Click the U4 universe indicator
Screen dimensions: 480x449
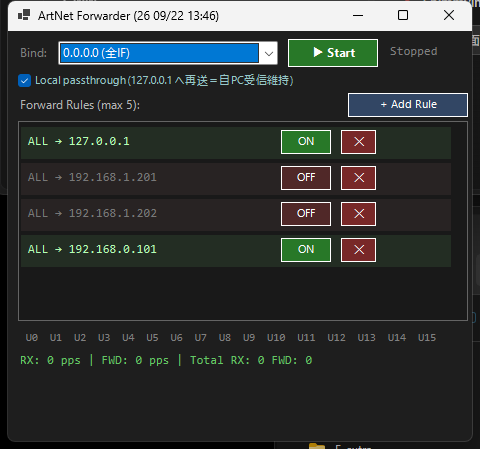click(x=128, y=338)
